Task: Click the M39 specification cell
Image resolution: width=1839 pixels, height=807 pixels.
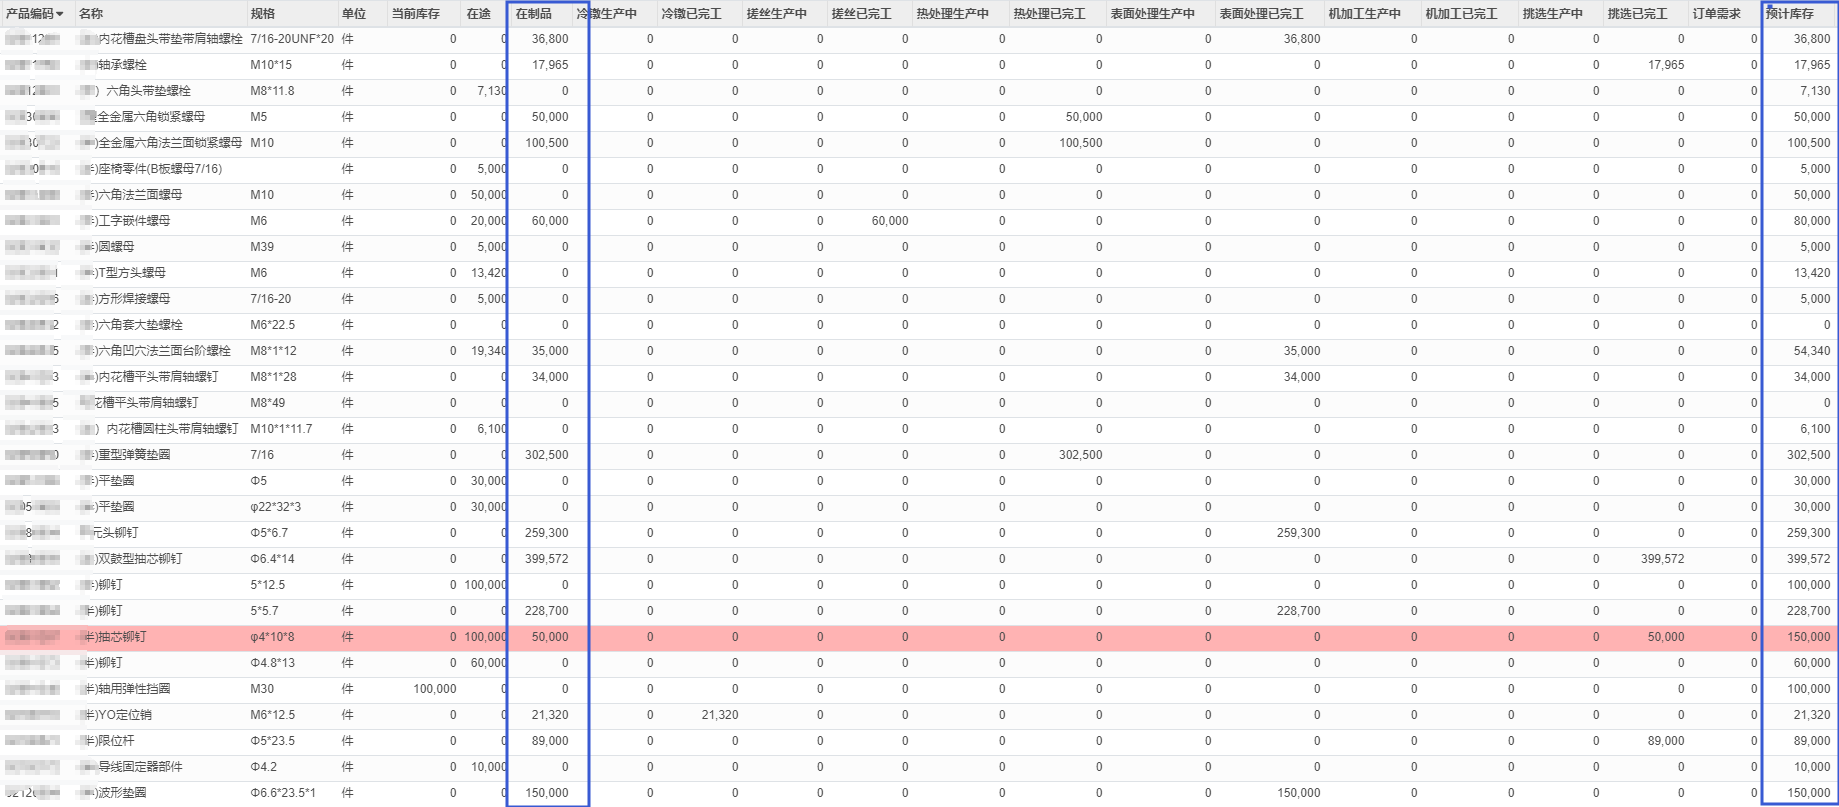Action: pyautogui.click(x=262, y=247)
